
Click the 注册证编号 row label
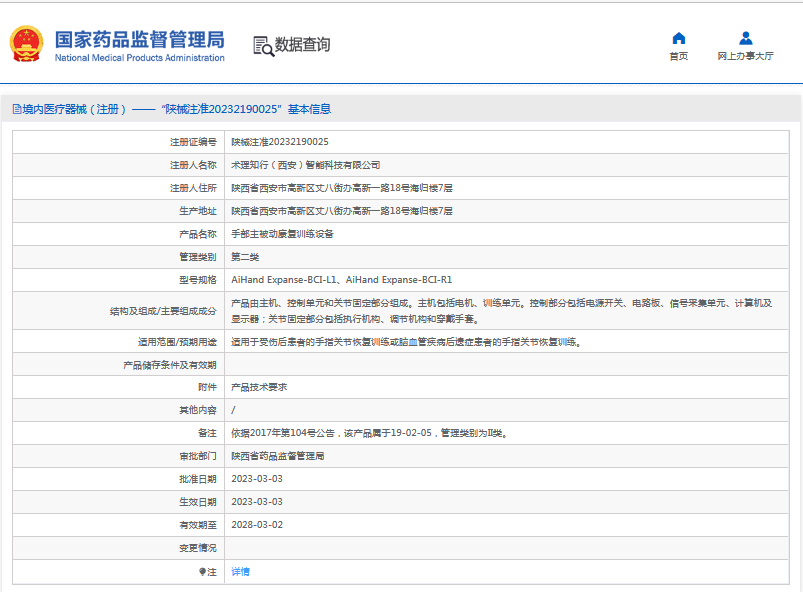pos(193,142)
